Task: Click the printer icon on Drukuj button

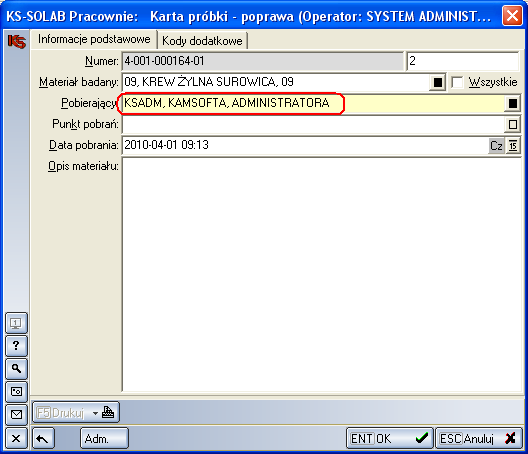Action: [108, 412]
